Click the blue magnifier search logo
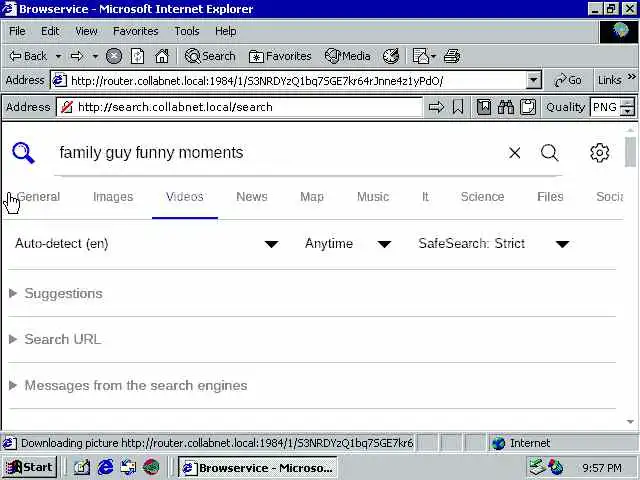Viewport: 640px width, 480px height. (23, 153)
